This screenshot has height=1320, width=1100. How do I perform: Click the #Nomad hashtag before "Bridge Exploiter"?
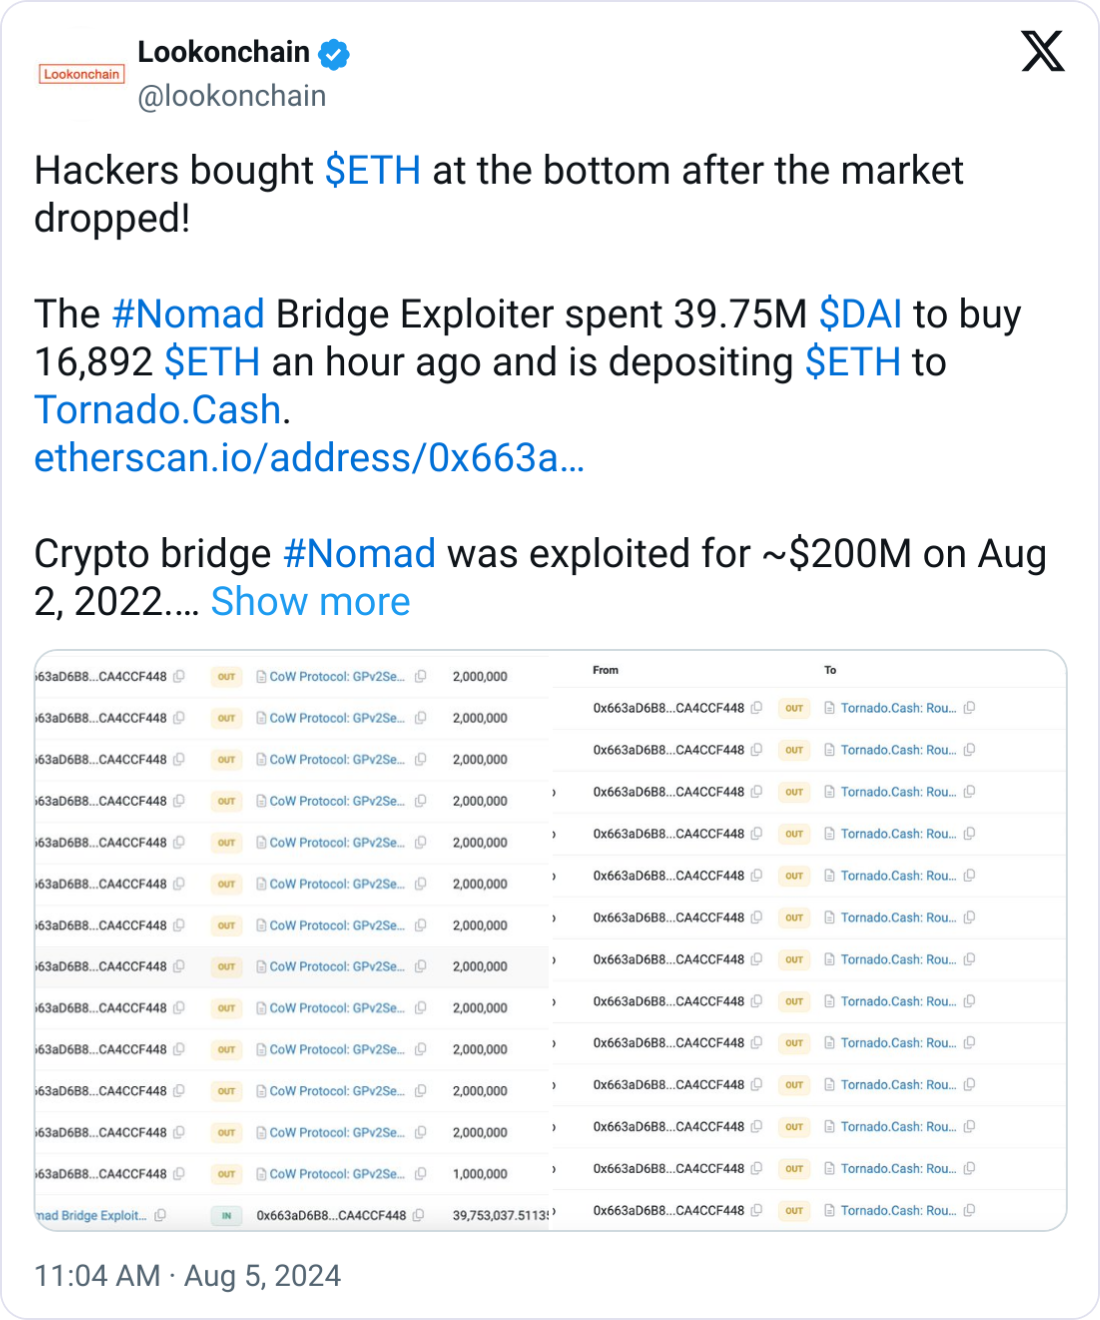click(x=188, y=314)
